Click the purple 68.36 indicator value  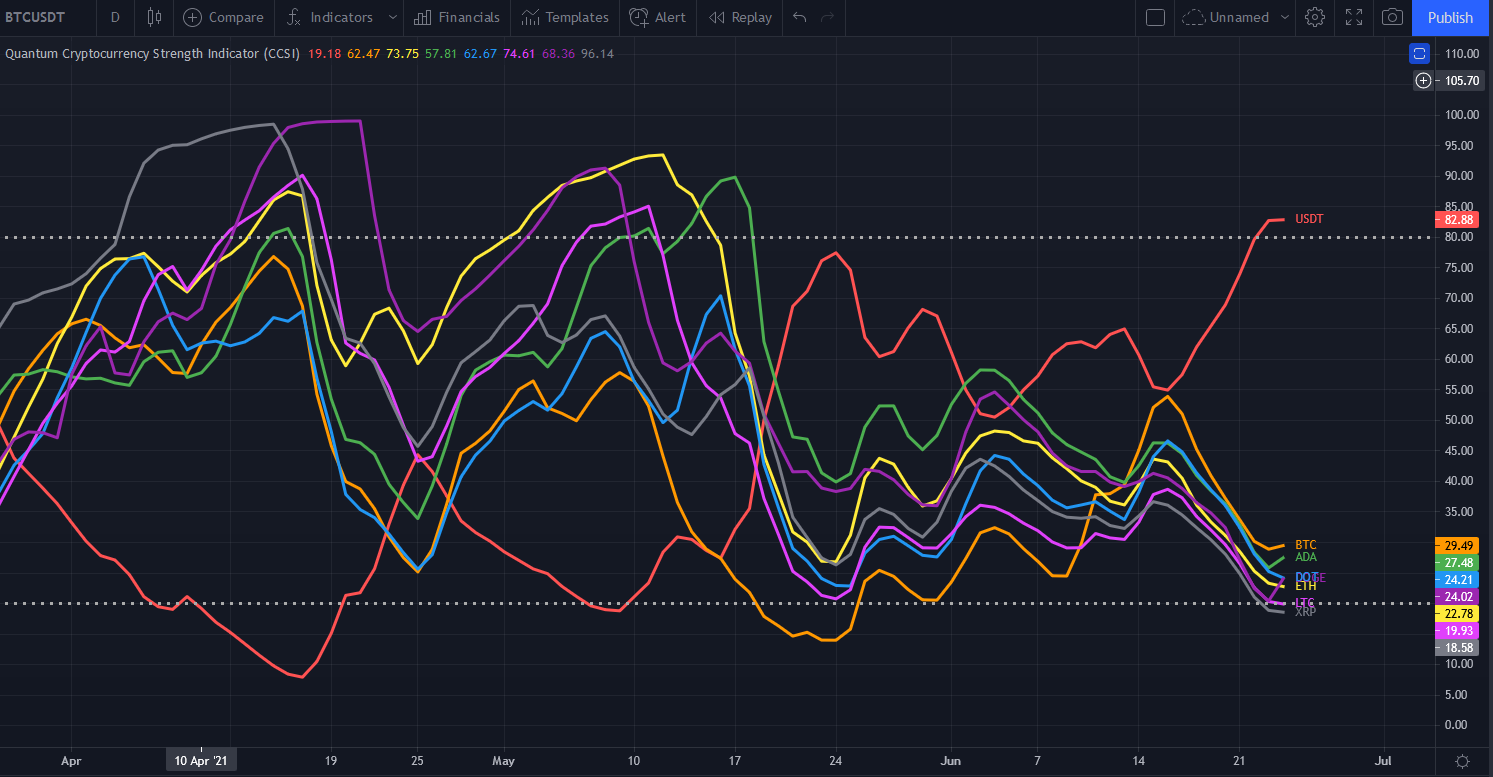(558, 53)
